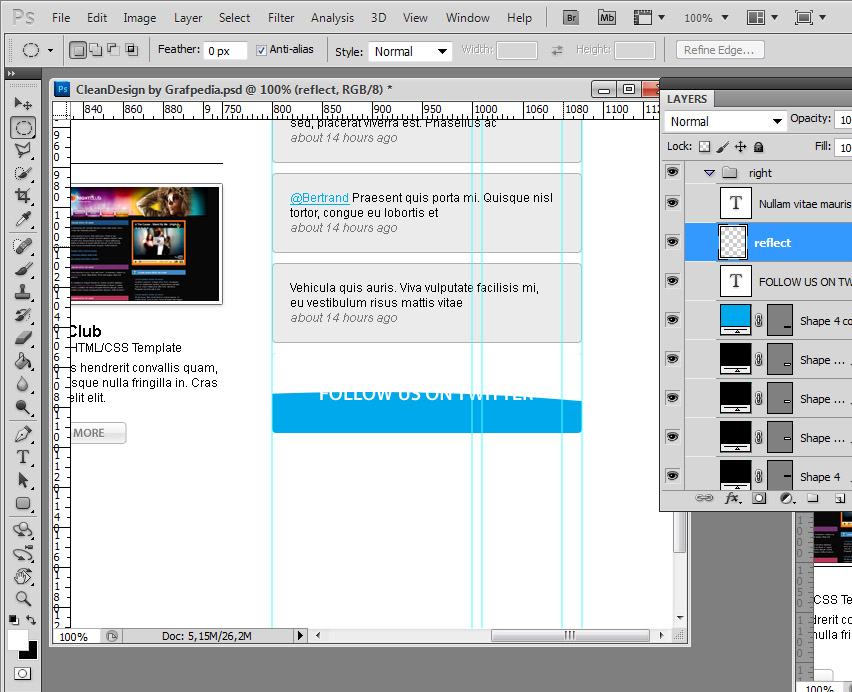
Task: Launch Mini Bridge from the Mb icon
Action: 607,18
